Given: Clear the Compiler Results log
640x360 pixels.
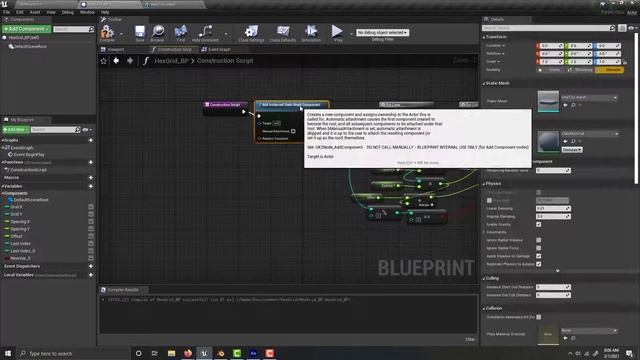Looking at the screenshot, I should [470, 339].
